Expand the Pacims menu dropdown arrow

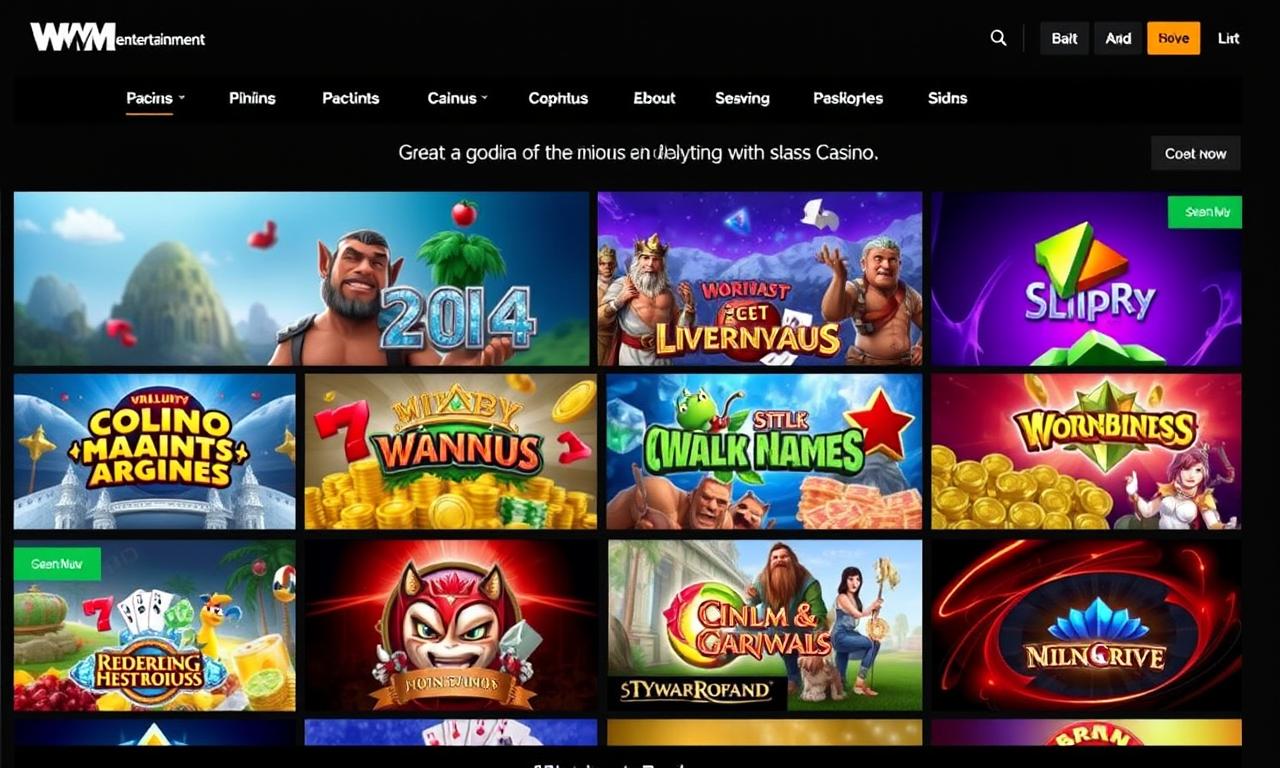(x=182, y=98)
